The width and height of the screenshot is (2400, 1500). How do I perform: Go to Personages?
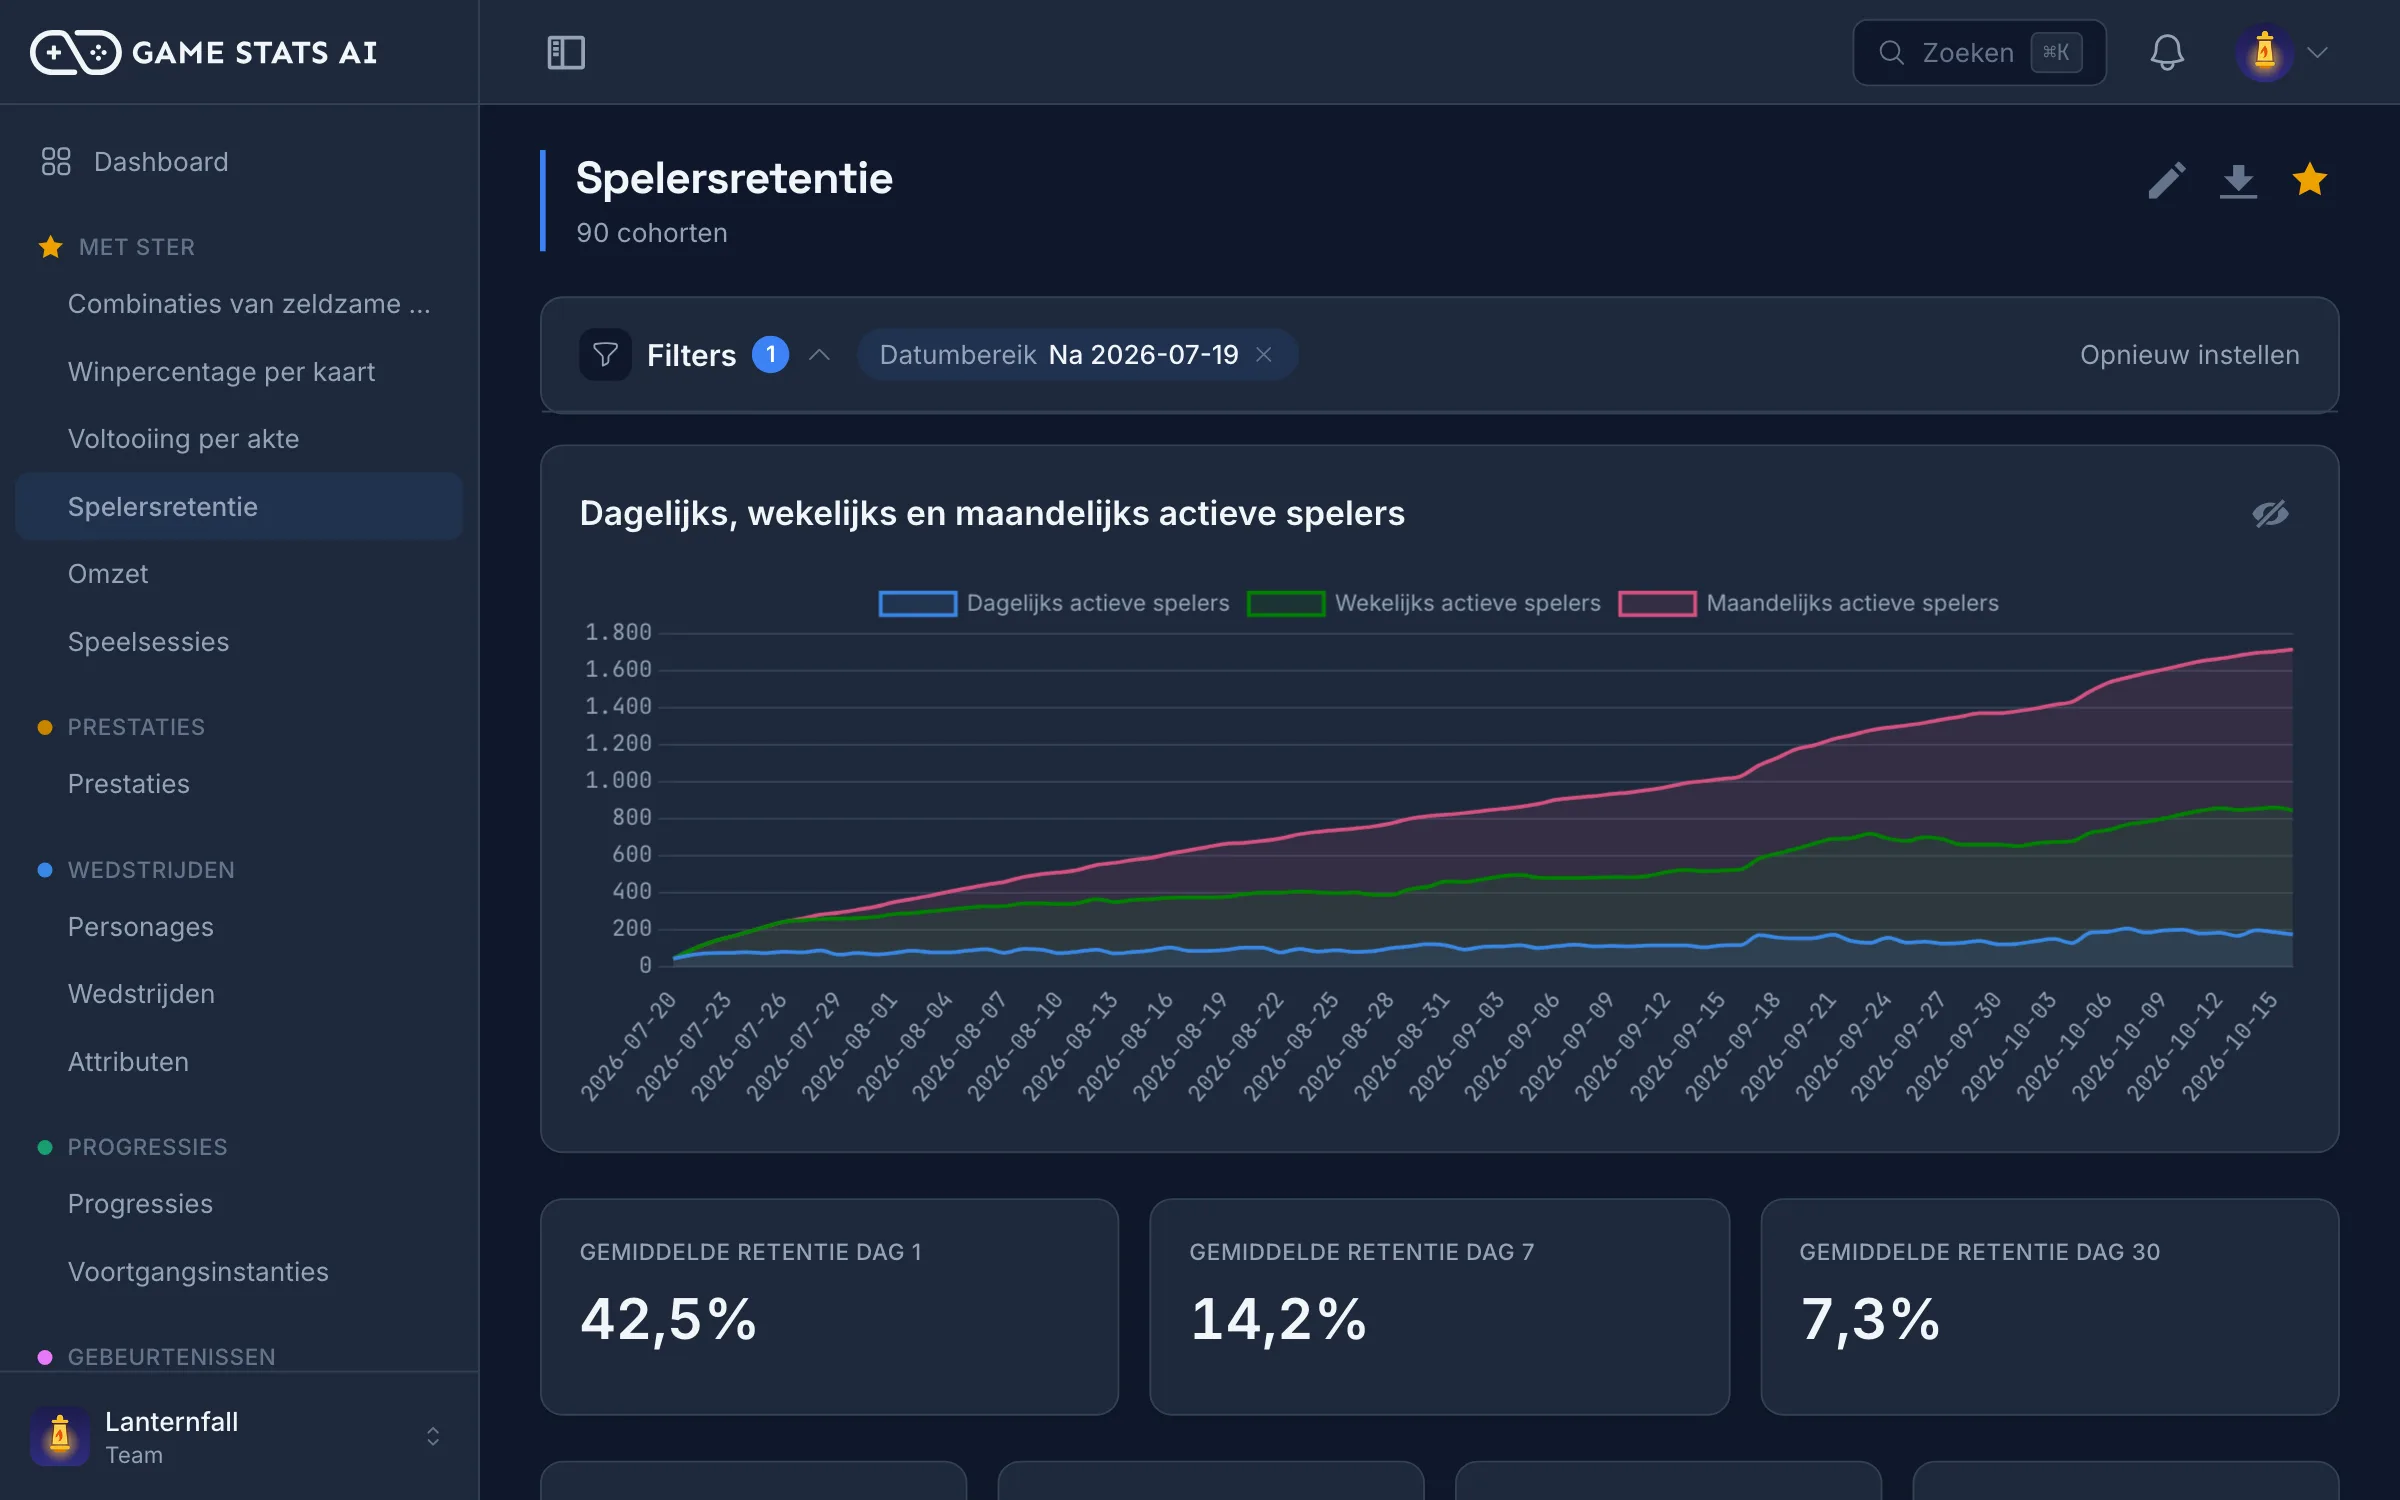(x=239, y=927)
